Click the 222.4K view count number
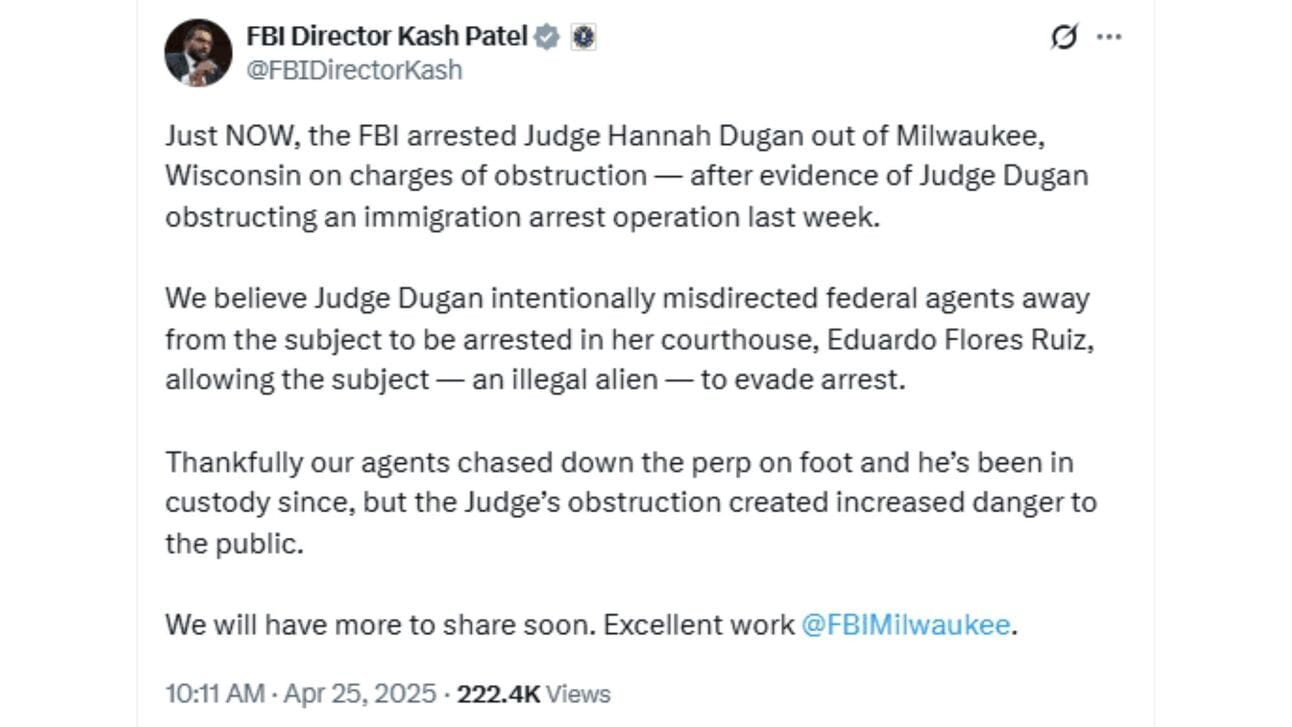The height and width of the screenshot is (727, 1292). coord(498,694)
